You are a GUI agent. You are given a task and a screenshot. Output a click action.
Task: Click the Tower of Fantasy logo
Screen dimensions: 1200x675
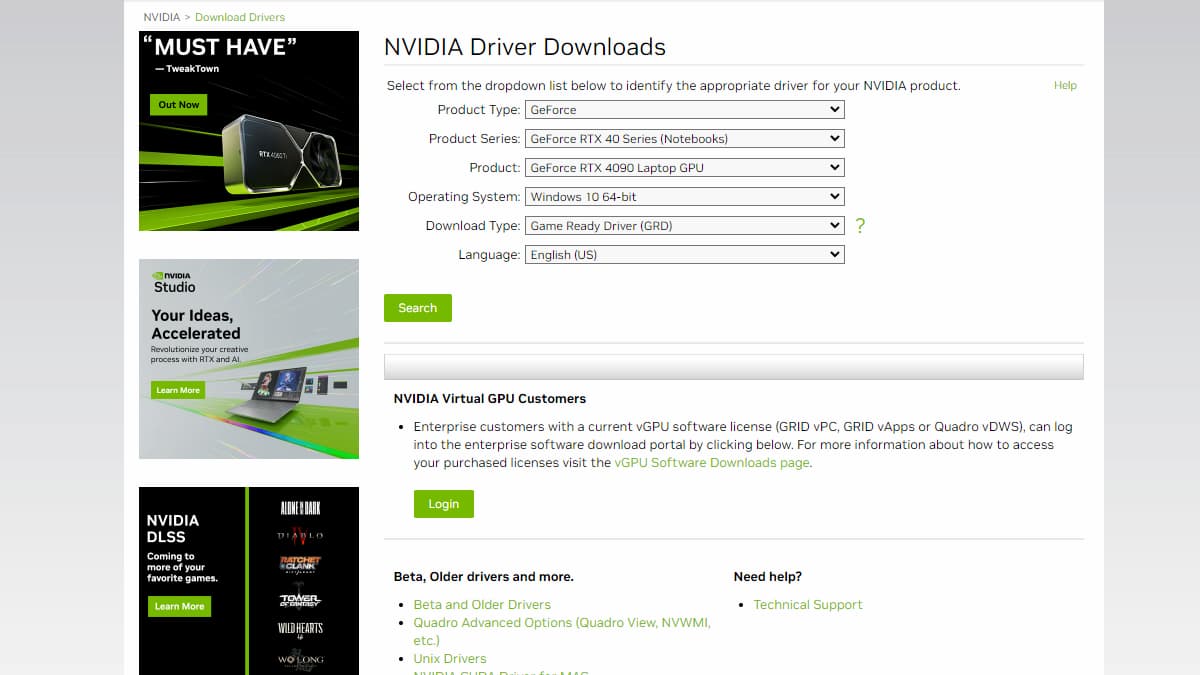pyautogui.click(x=300, y=599)
